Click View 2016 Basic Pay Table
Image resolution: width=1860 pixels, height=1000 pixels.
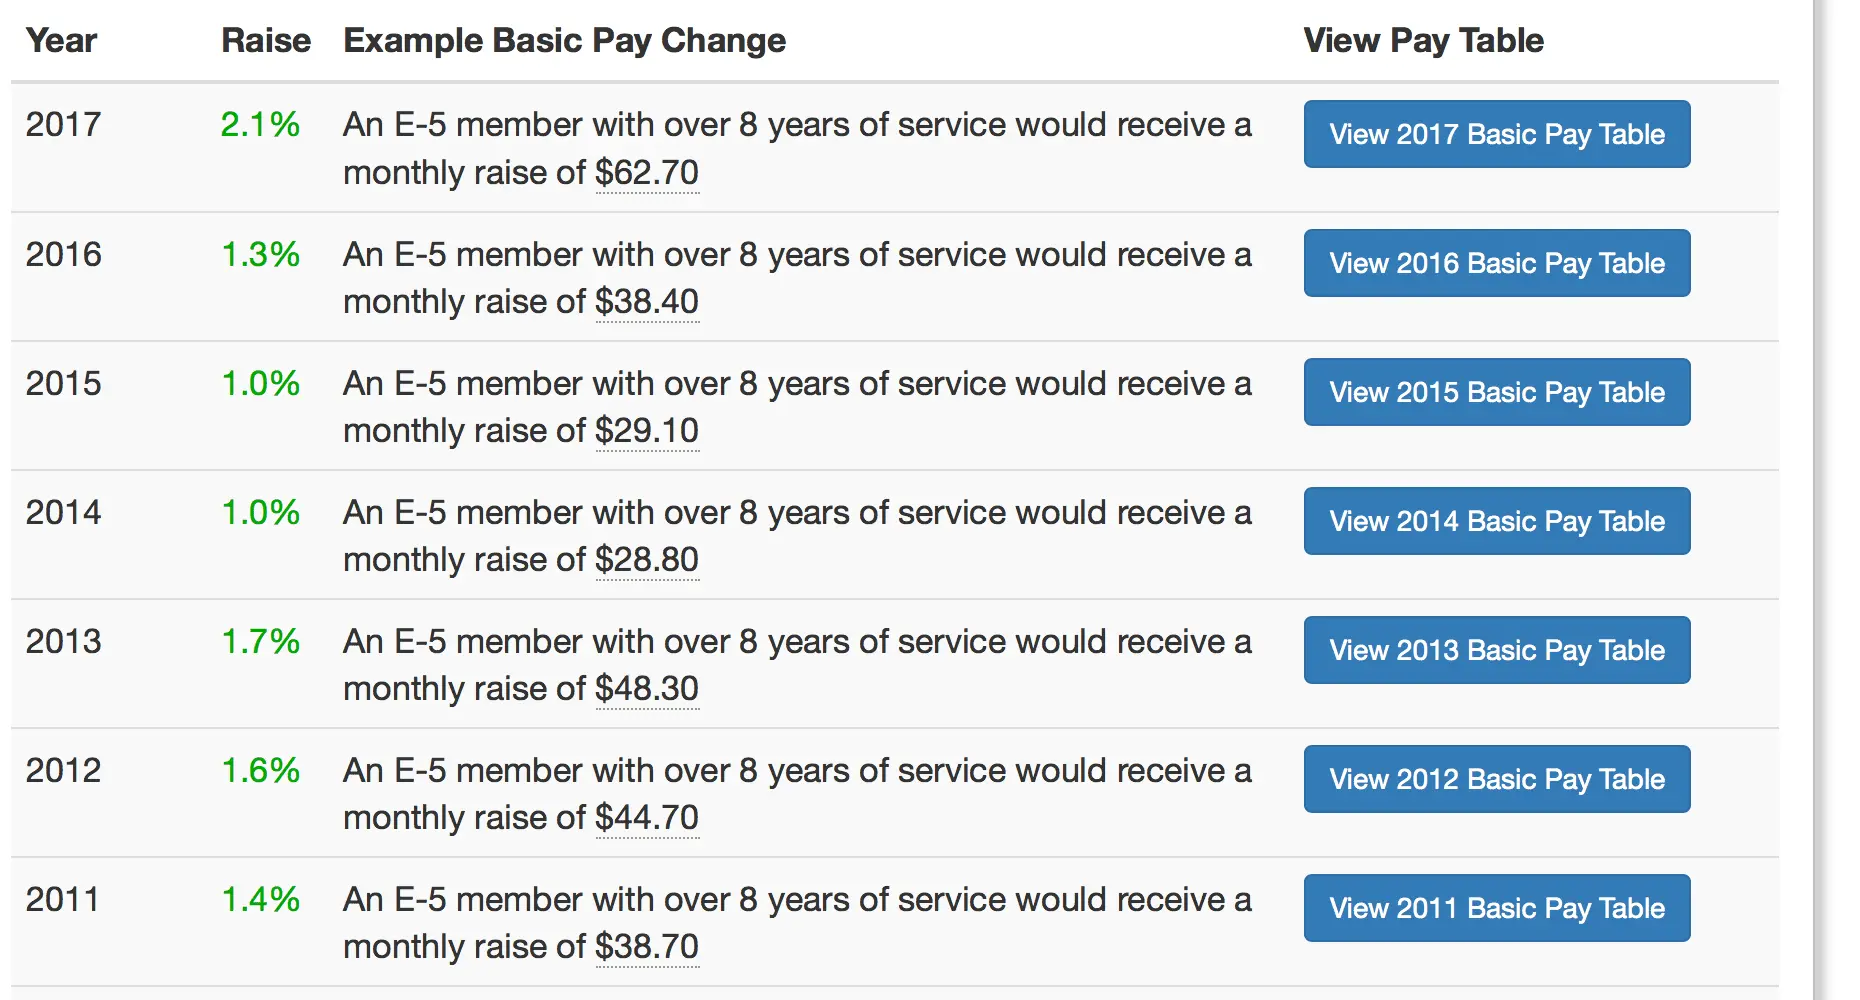pyautogui.click(x=1496, y=263)
